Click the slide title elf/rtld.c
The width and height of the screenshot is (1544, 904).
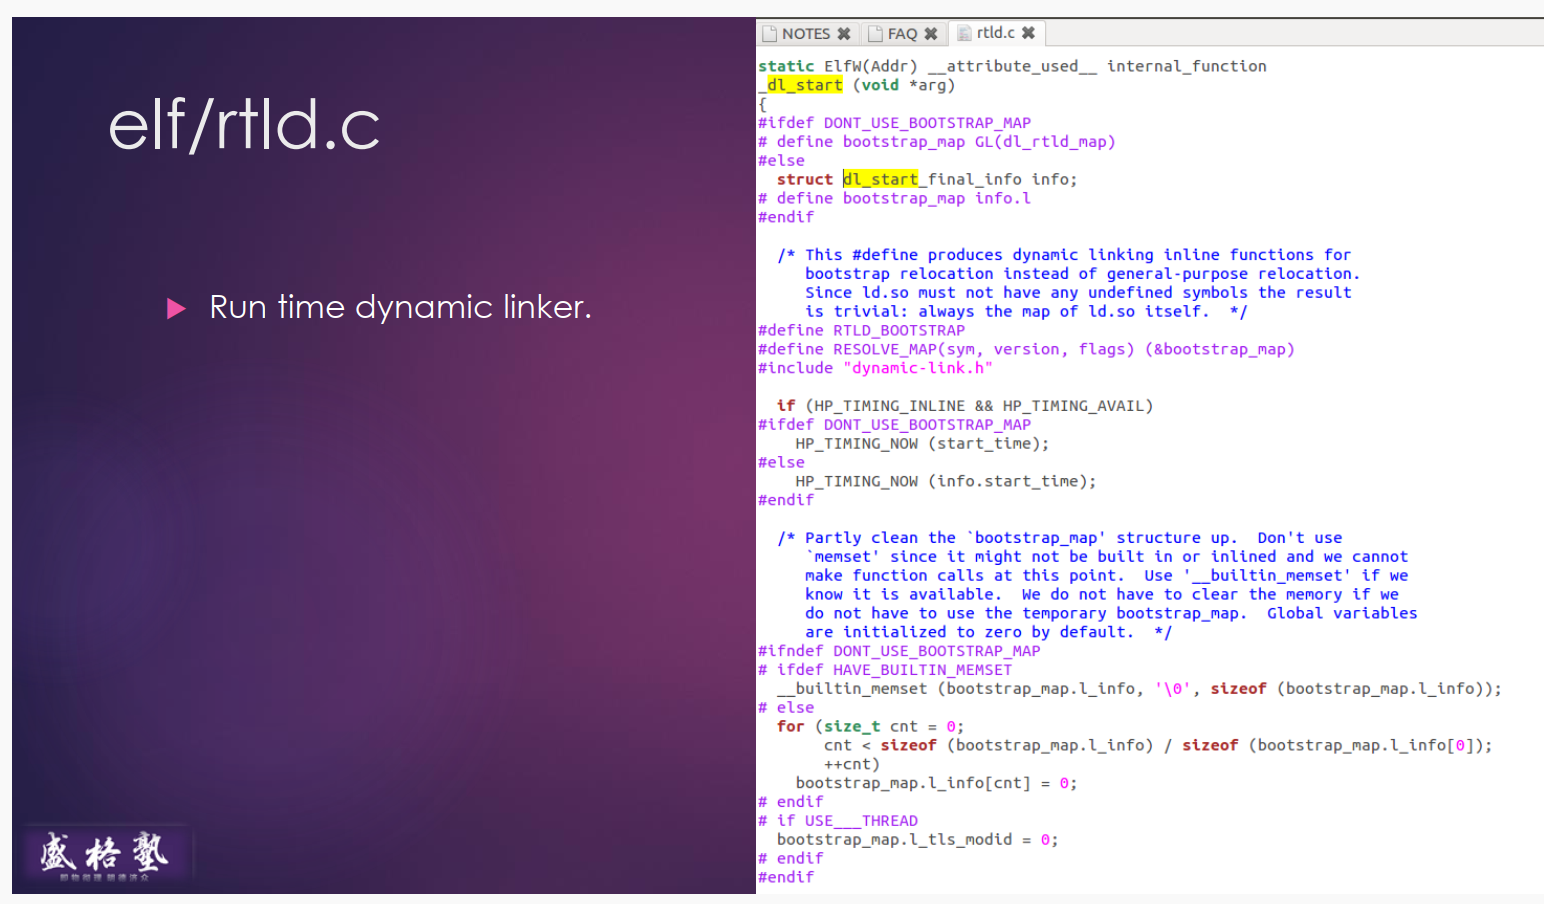click(x=244, y=125)
